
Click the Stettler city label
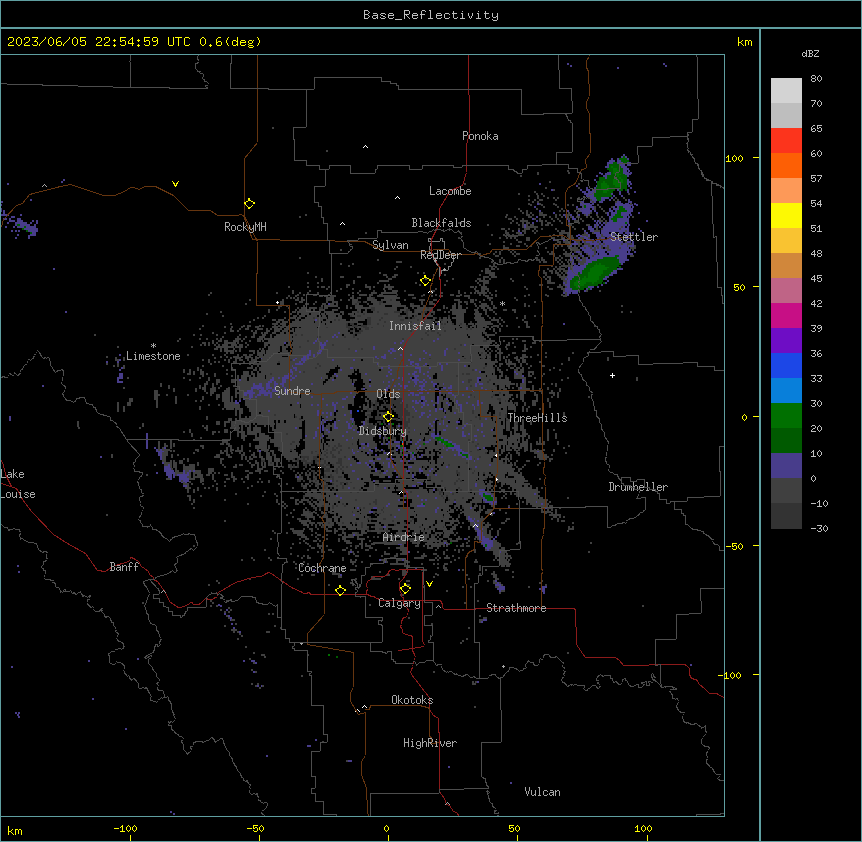(x=634, y=237)
